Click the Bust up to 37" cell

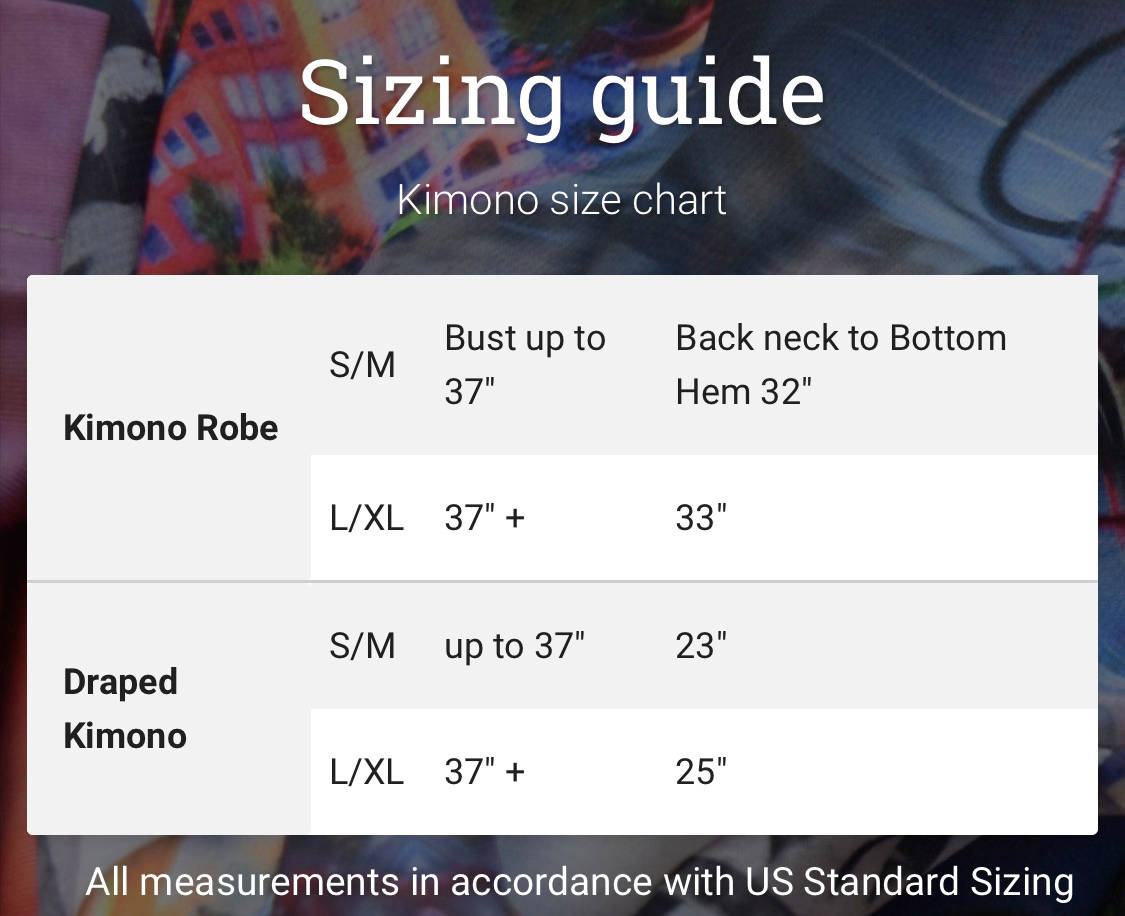(525, 364)
